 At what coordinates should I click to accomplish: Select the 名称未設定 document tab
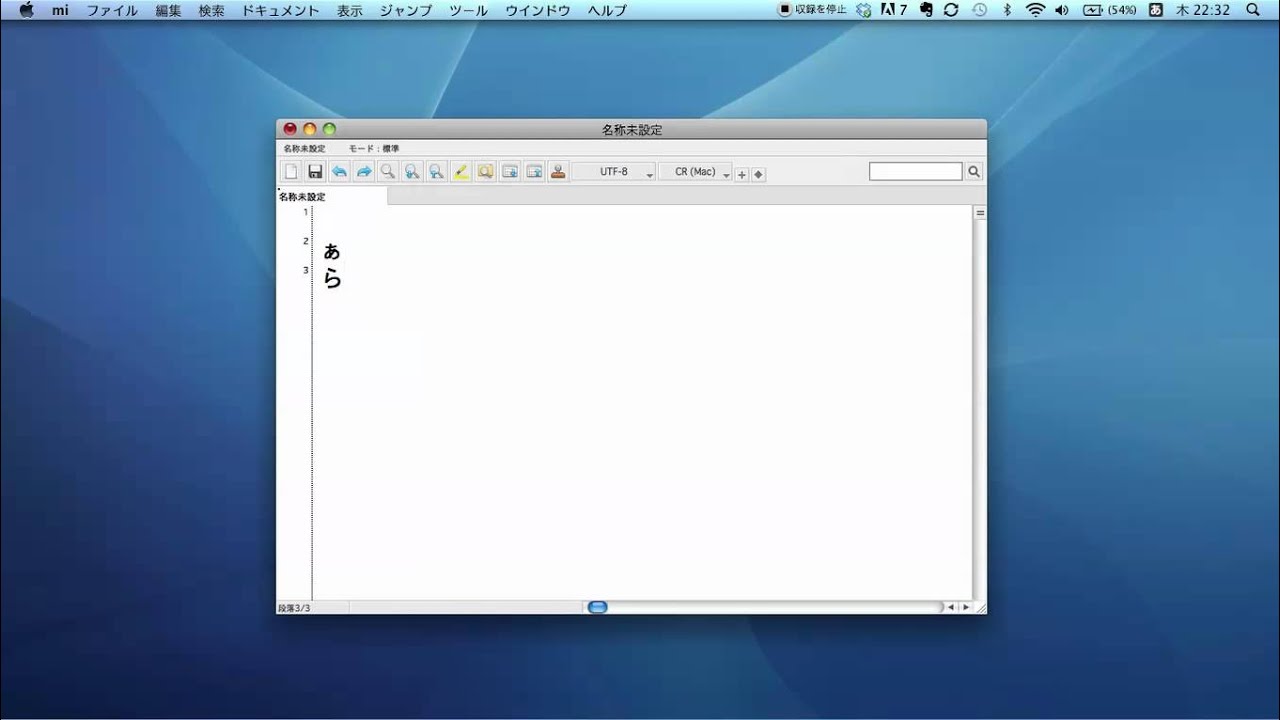[x=332, y=197]
